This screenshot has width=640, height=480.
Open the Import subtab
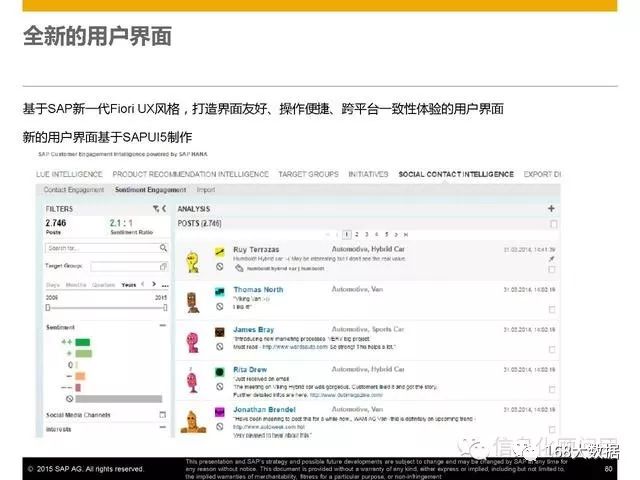click(206, 190)
